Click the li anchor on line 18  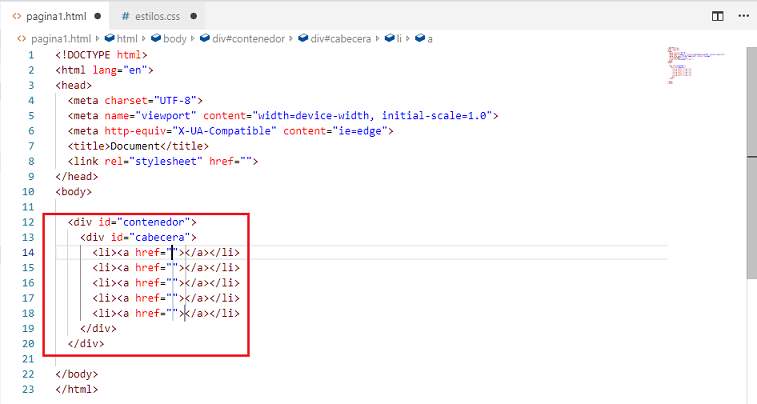tap(166, 313)
